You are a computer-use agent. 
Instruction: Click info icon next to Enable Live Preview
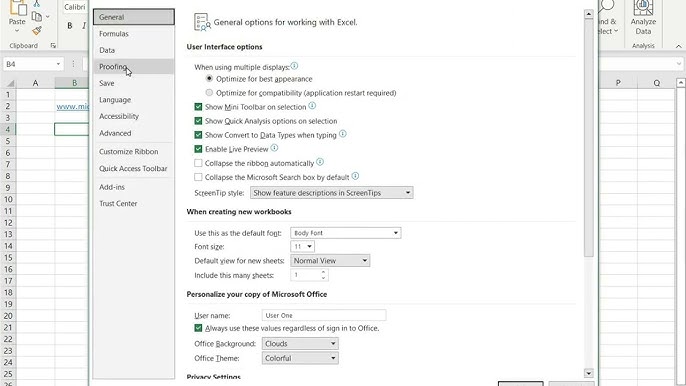[x=274, y=148]
